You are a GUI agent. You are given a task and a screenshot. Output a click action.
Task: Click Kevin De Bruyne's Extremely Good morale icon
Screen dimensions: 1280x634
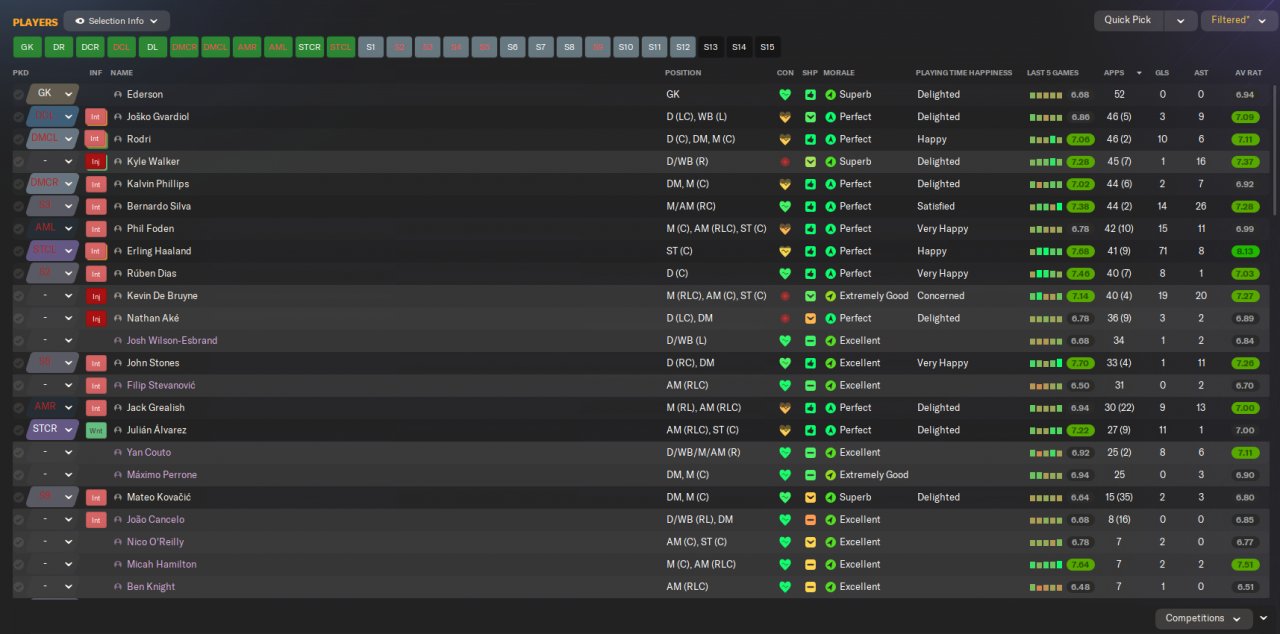point(830,296)
